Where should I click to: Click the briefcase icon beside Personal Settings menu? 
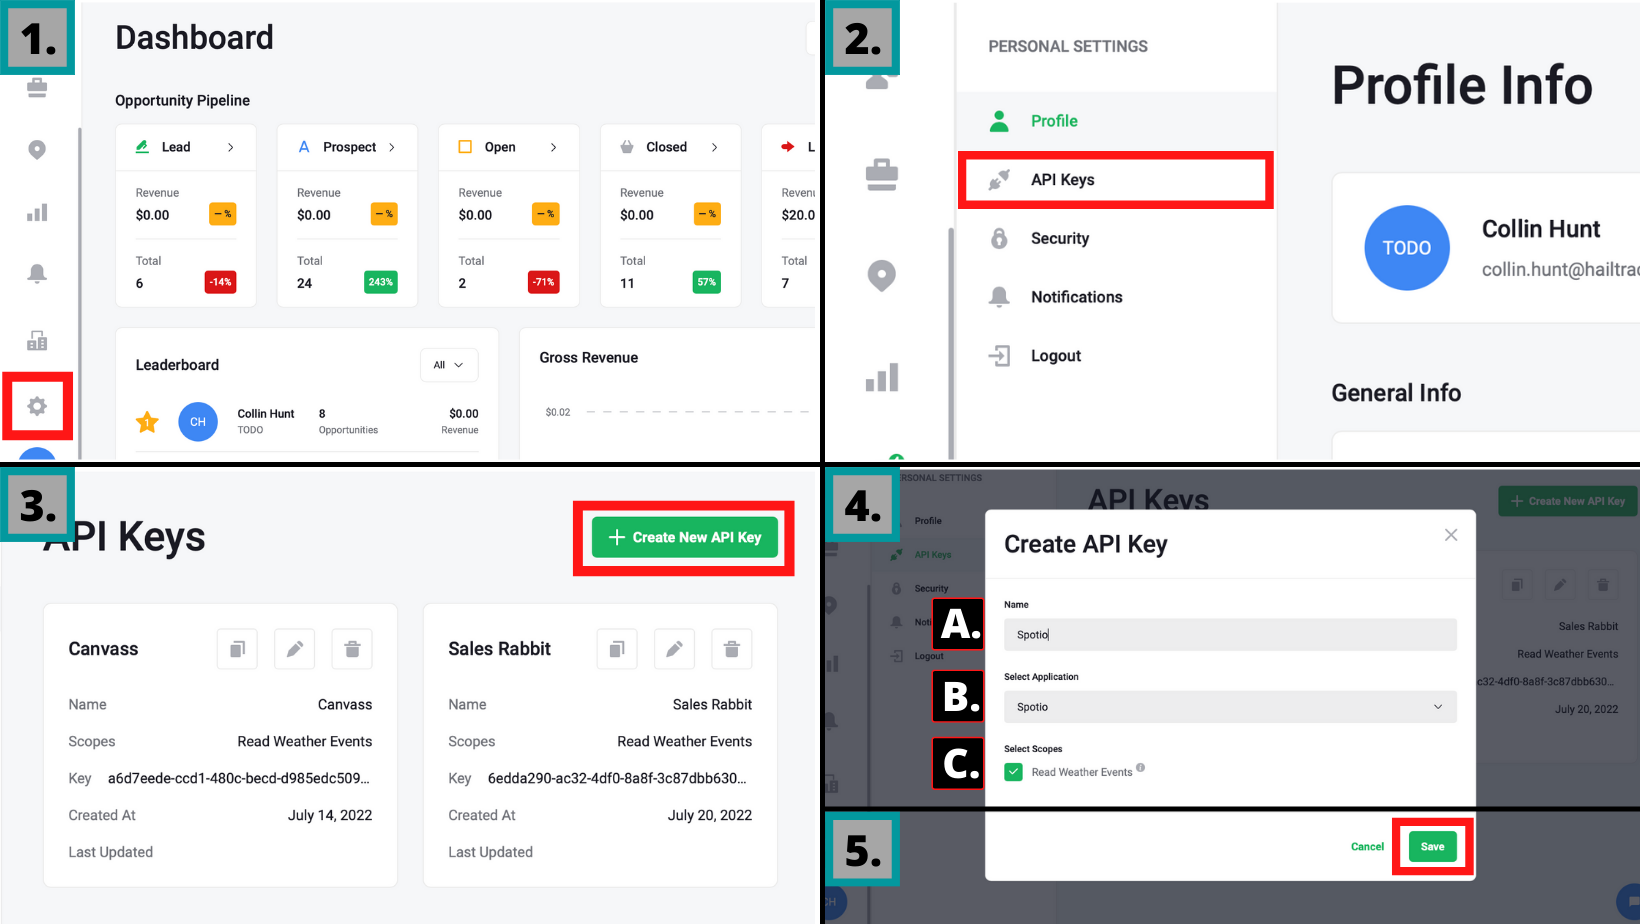pyautogui.click(x=882, y=175)
